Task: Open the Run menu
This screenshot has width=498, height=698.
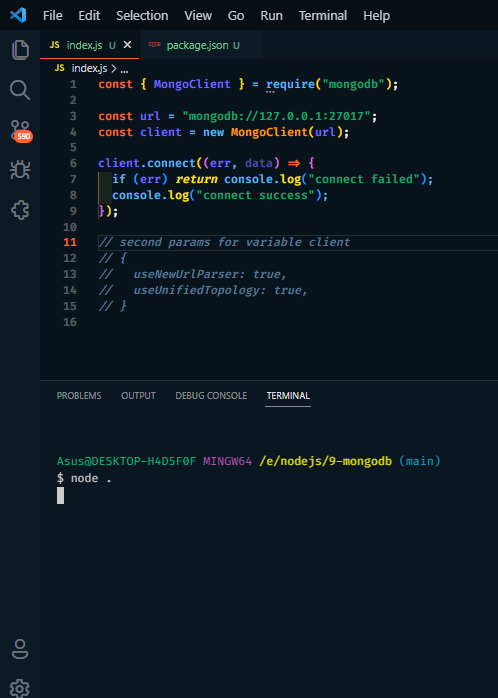Action: coord(271,16)
